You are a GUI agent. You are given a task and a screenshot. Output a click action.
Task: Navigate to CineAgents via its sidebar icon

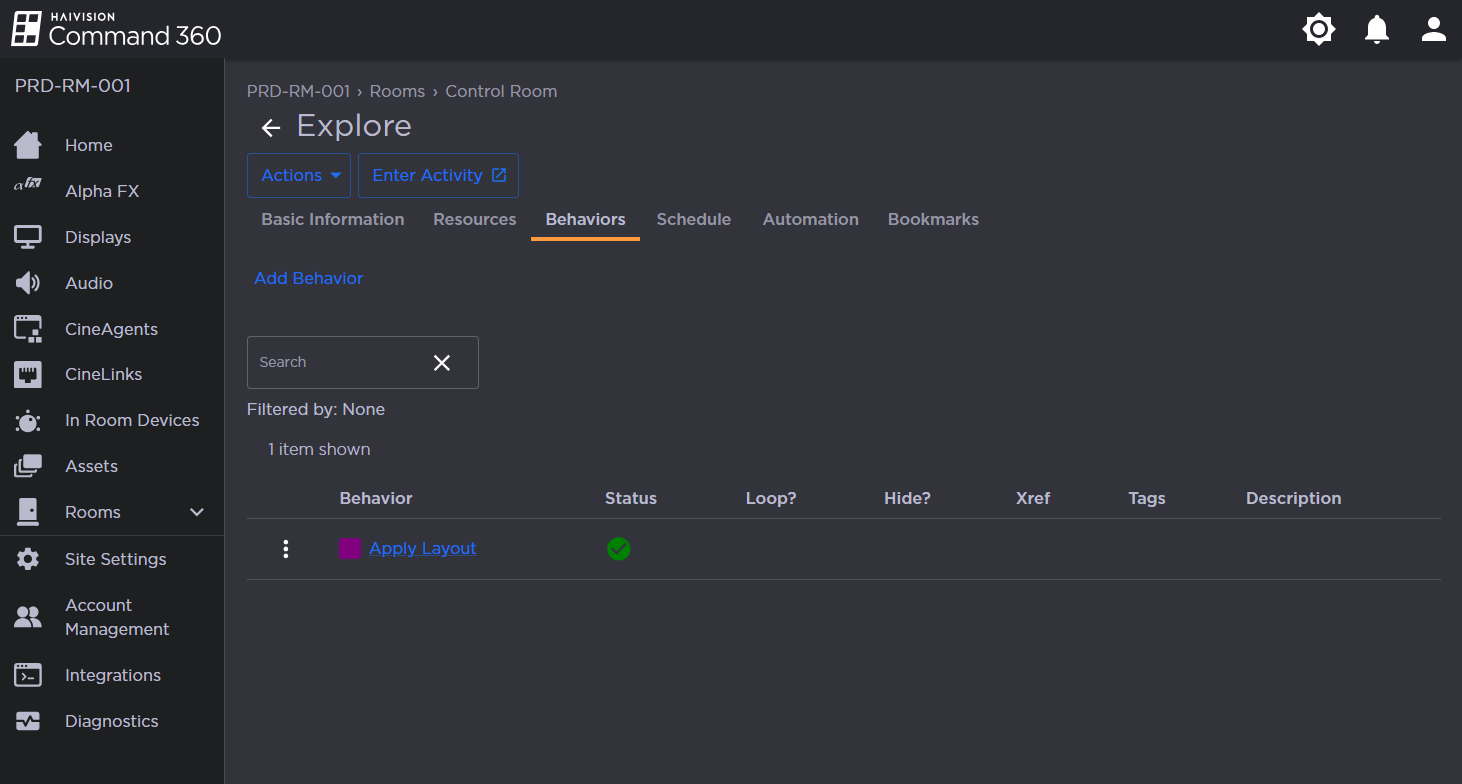coord(28,328)
